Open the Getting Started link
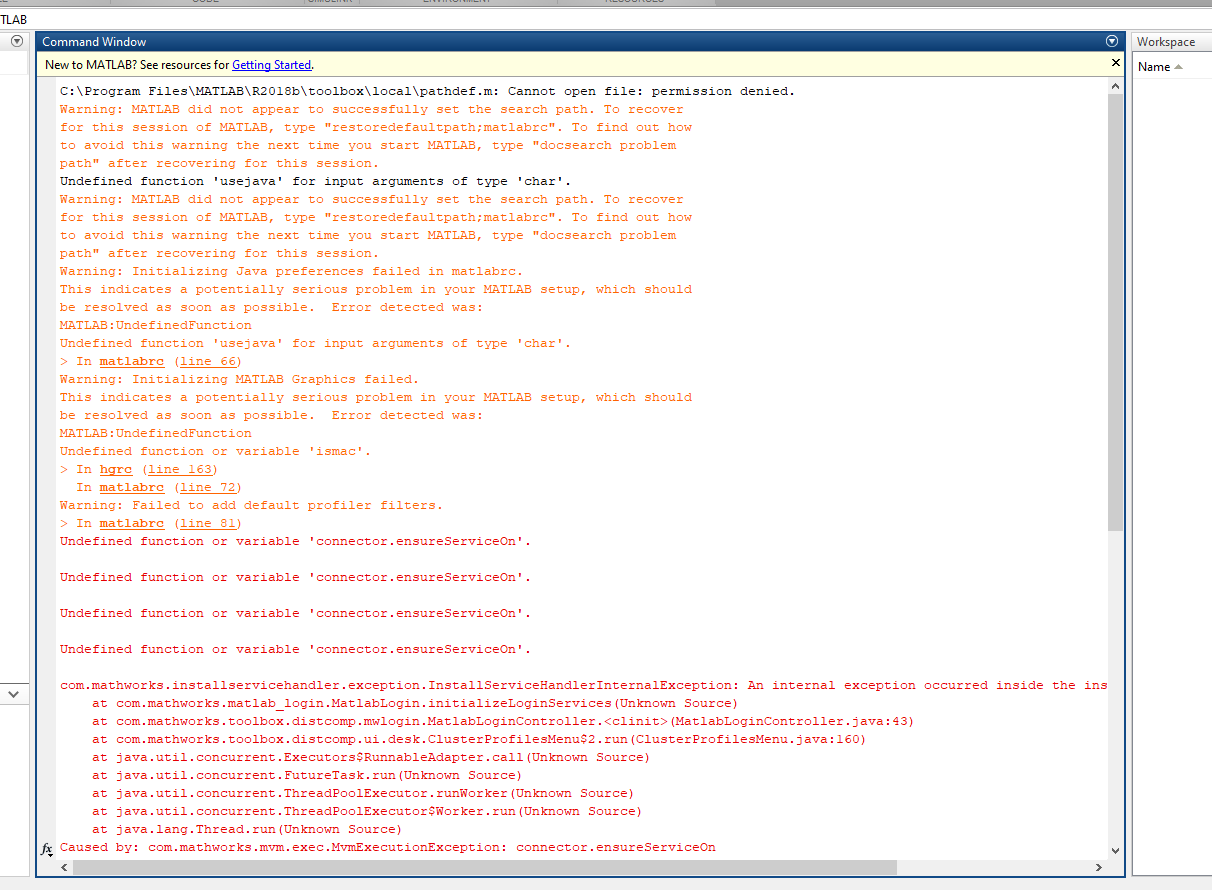 click(272, 65)
